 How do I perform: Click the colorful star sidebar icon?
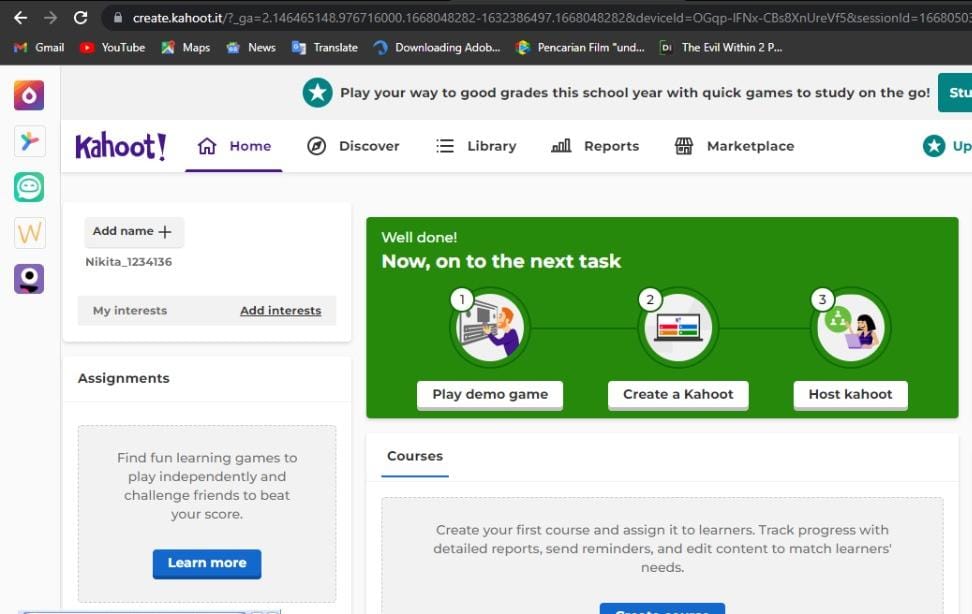click(29, 141)
